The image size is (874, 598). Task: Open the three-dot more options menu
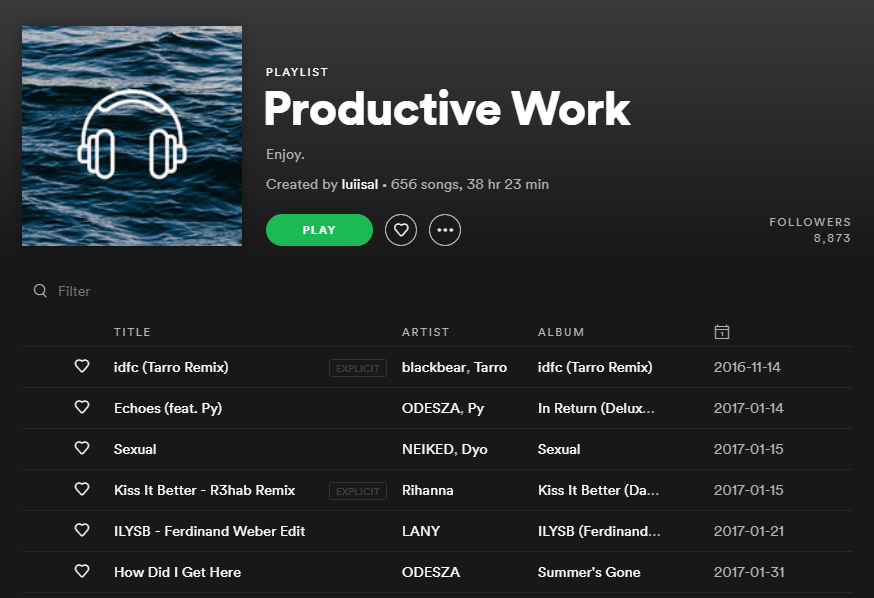pos(444,229)
